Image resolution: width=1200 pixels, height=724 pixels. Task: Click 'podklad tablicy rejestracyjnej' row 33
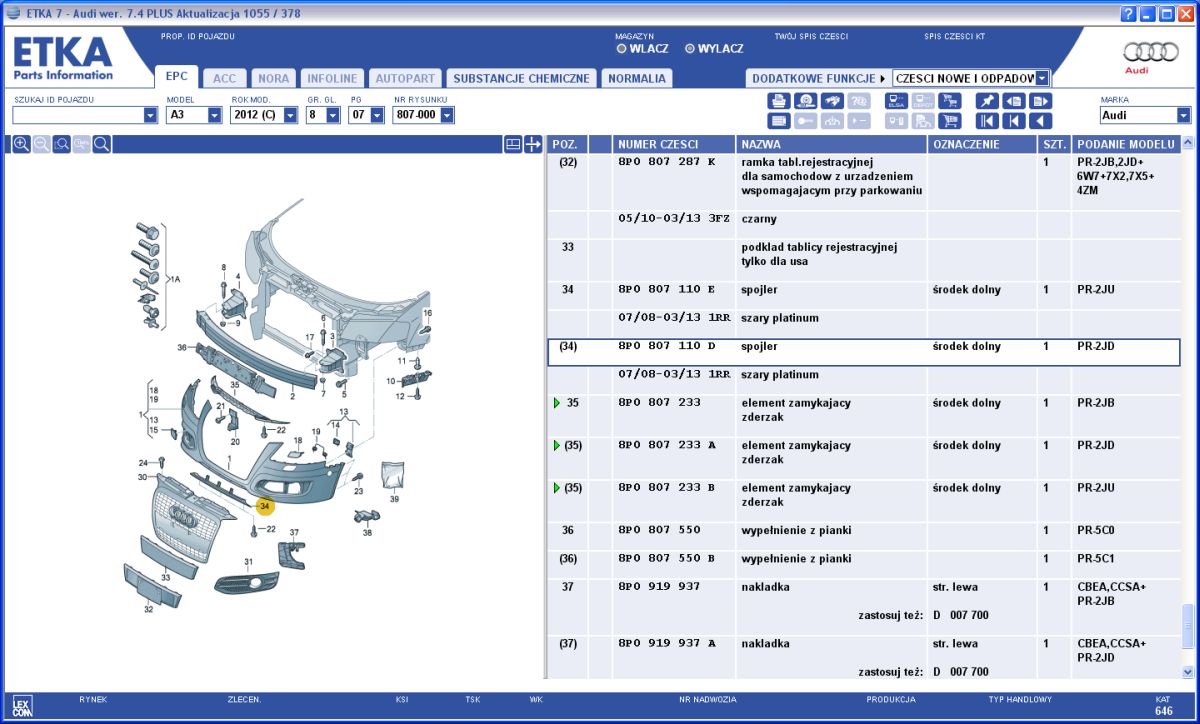(864, 254)
